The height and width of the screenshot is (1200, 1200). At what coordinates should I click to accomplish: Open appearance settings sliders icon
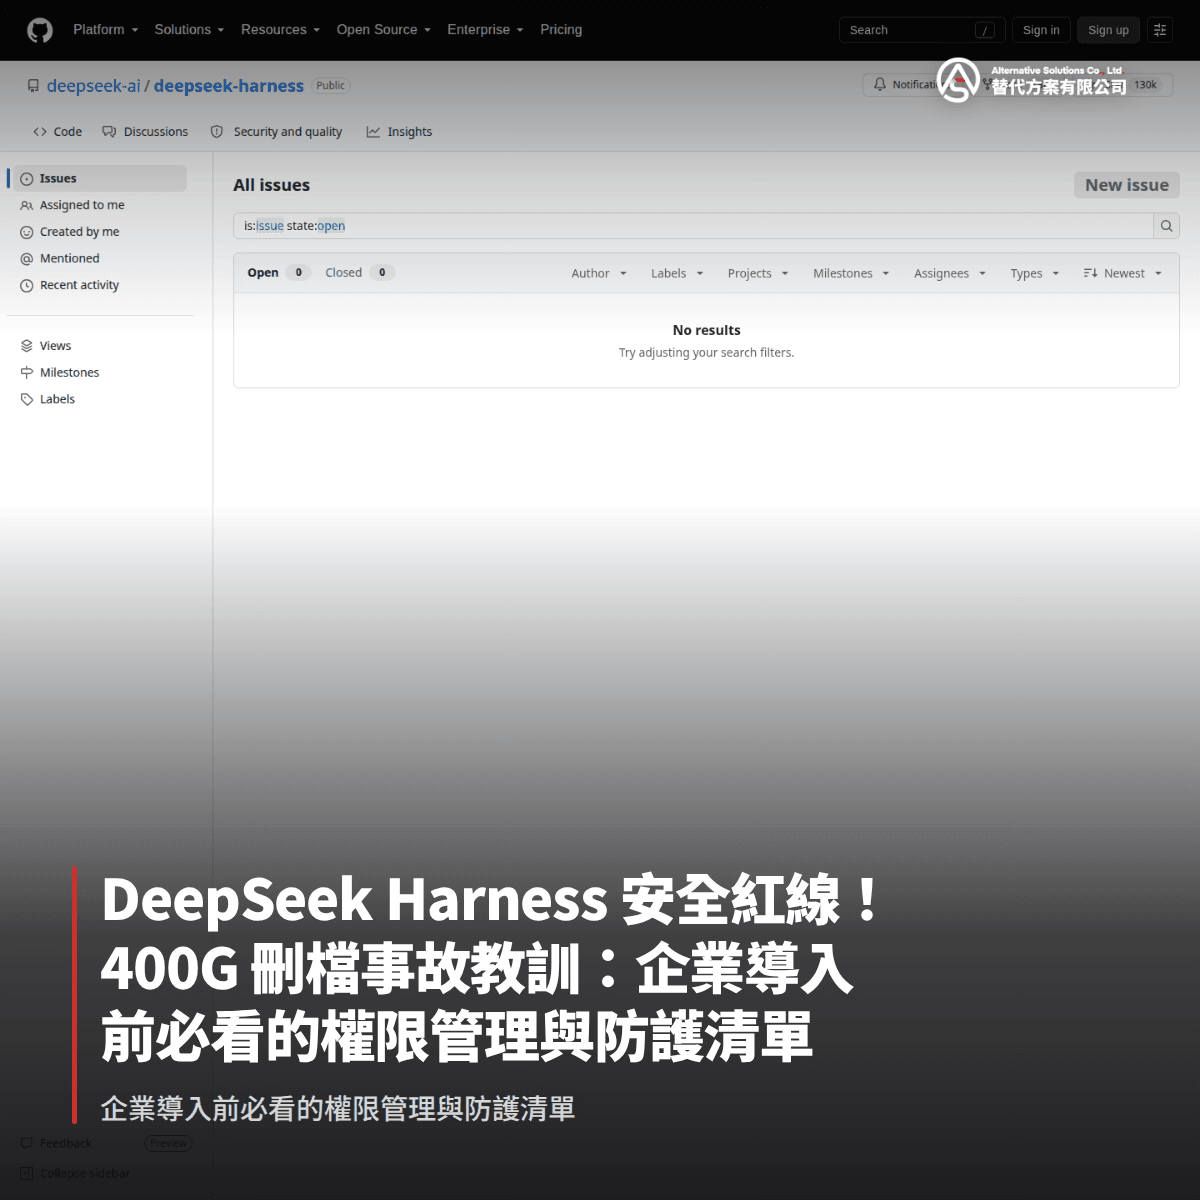point(1160,30)
